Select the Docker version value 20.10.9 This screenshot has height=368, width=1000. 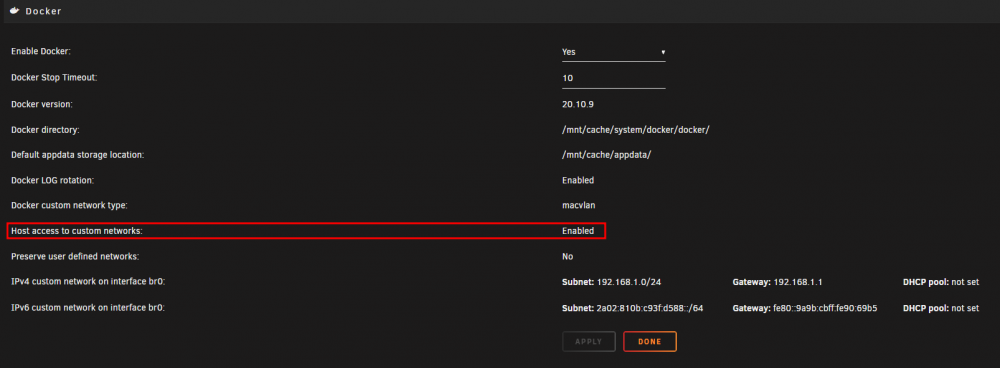[580, 103]
